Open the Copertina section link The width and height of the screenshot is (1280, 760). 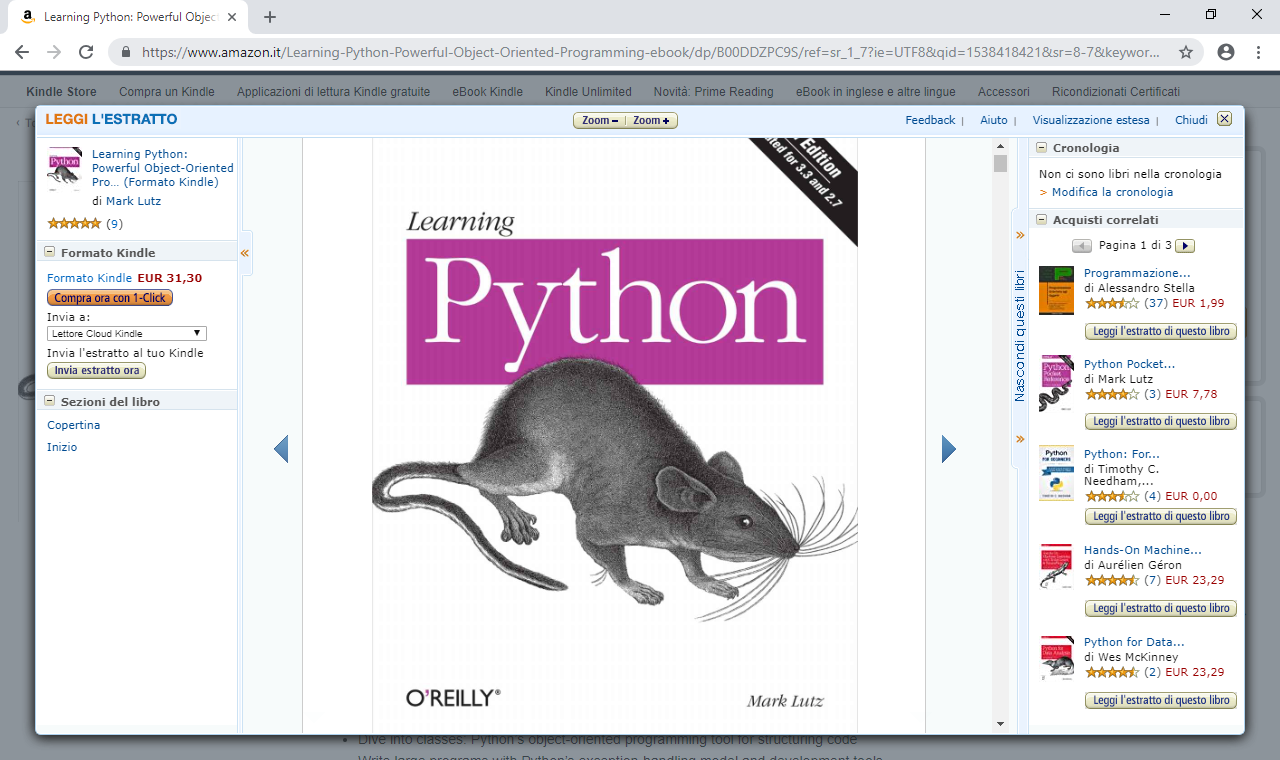[x=74, y=425]
